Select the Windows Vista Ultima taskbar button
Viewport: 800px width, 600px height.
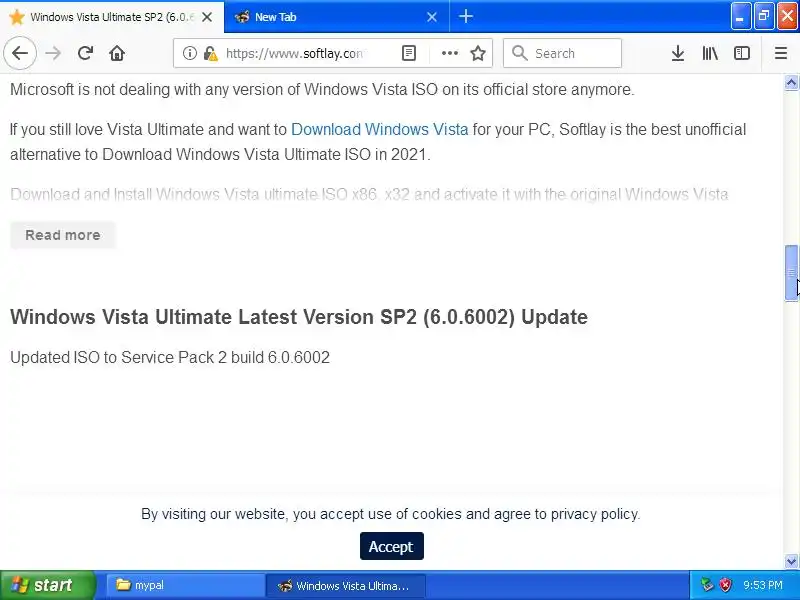point(345,585)
